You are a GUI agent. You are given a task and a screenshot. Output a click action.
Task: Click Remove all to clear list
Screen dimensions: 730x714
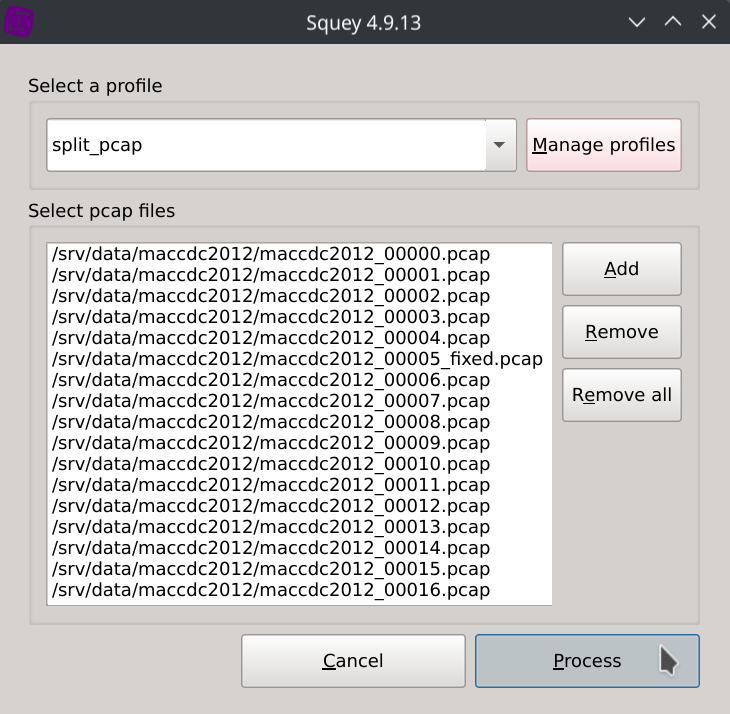[x=621, y=395]
